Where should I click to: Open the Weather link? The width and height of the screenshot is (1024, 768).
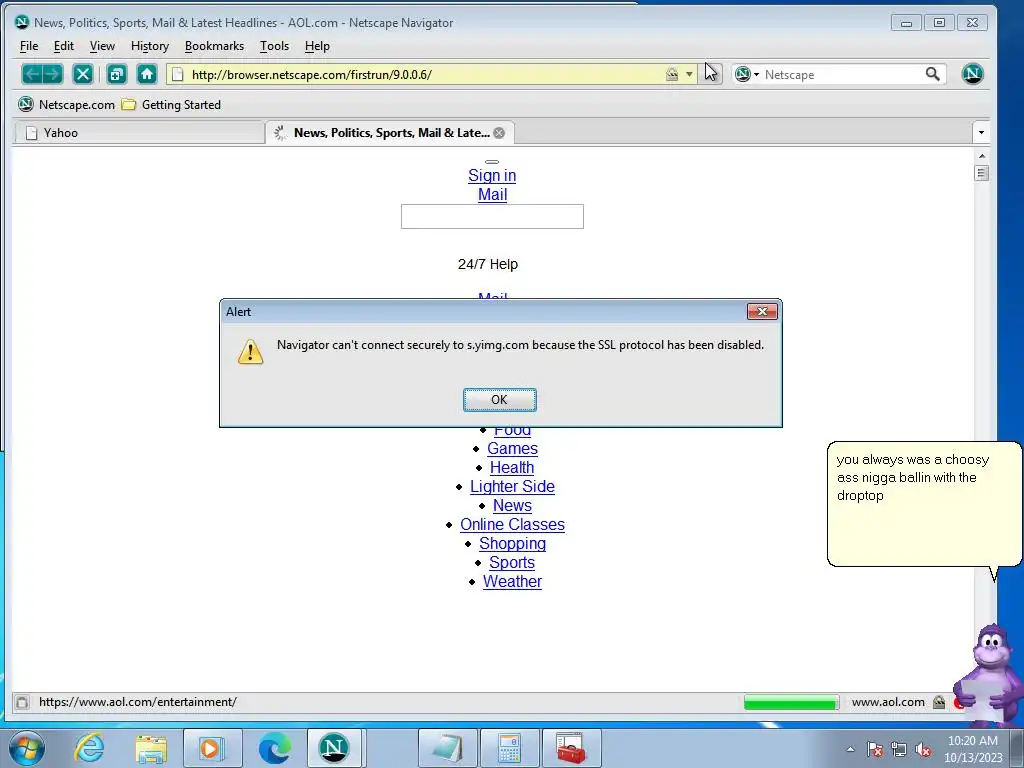(x=512, y=581)
